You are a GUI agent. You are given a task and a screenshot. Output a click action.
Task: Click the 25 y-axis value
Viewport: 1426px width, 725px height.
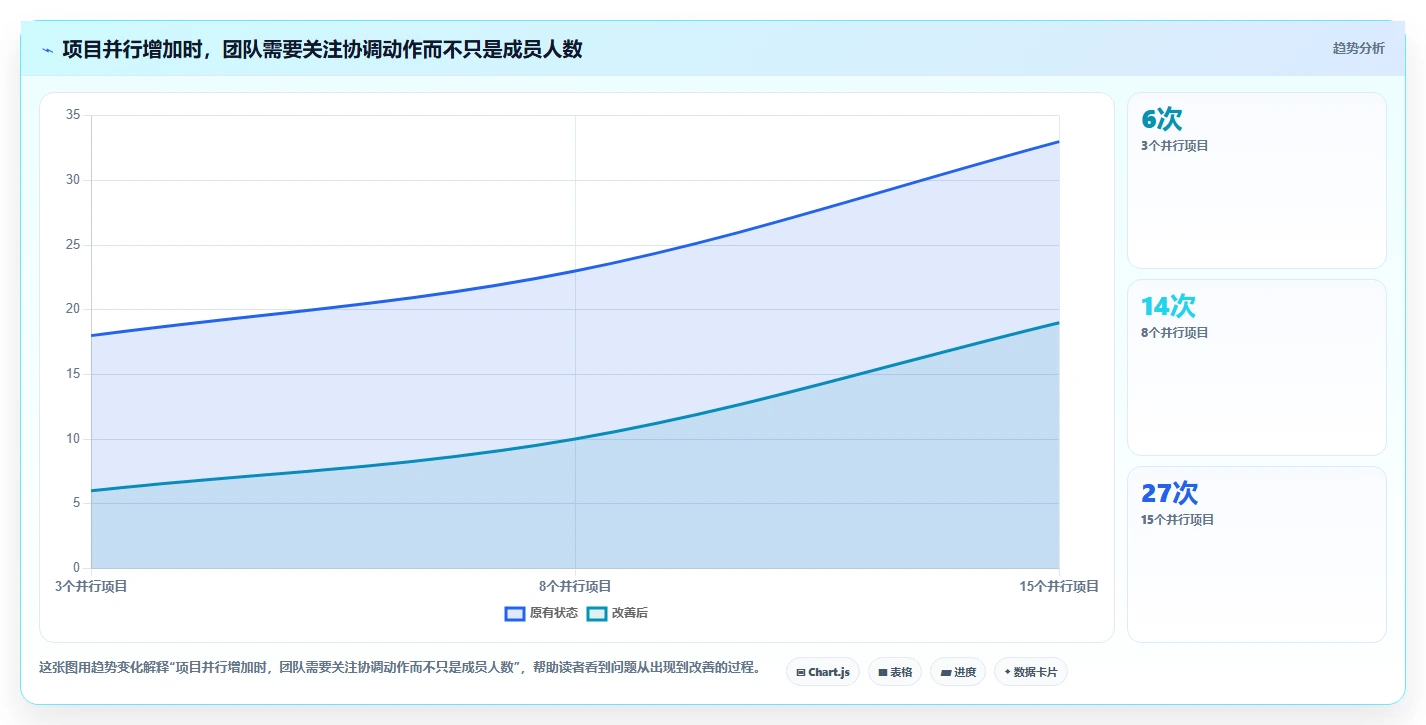coord(72,245)
